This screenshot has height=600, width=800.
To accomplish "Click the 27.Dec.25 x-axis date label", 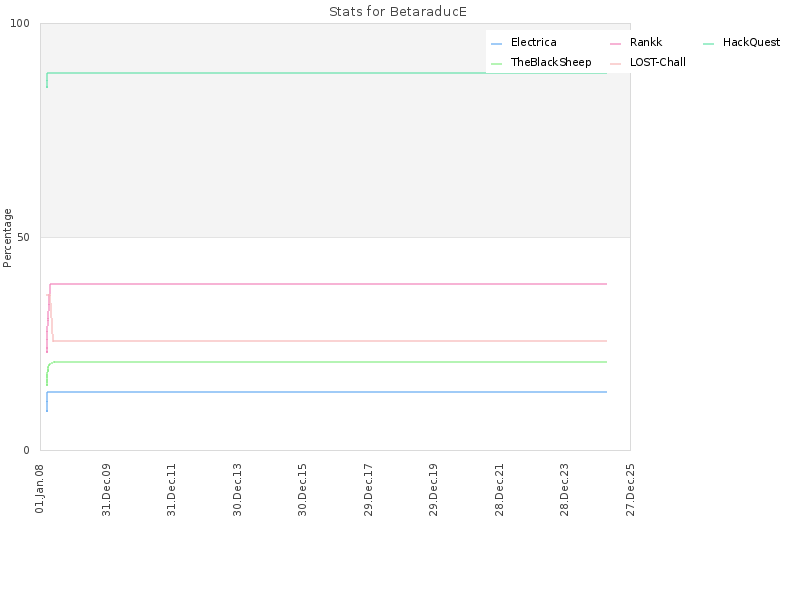I will point(630,490).
